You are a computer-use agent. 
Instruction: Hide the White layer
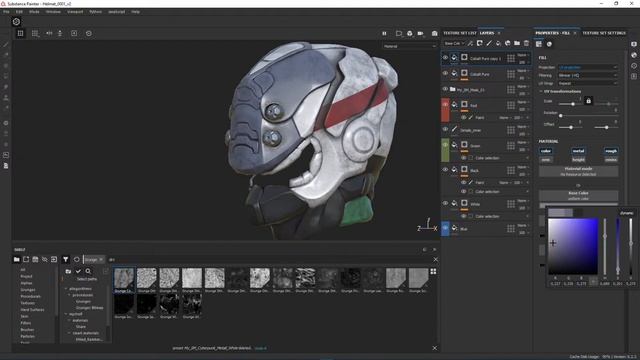(x=445, y=203)
